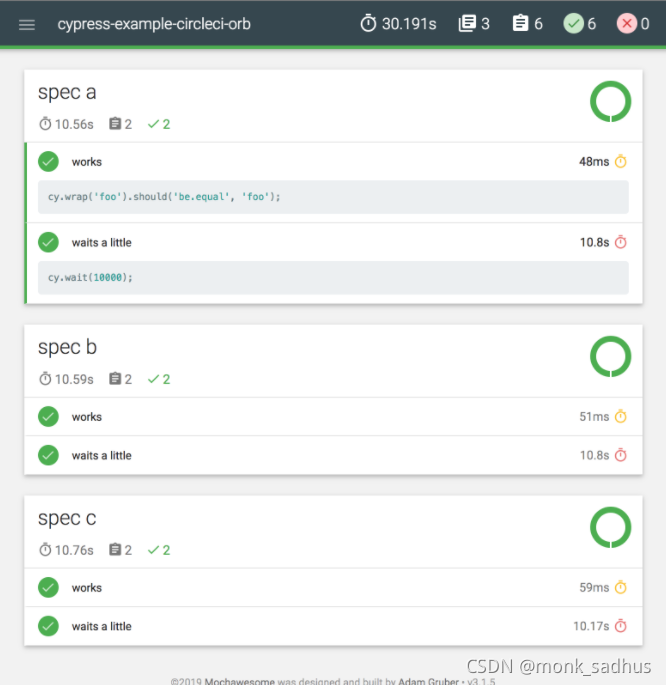Click the spec c passed checkmark icon
The width and height of the screenshot is (666, 685).
pos(153,550)
